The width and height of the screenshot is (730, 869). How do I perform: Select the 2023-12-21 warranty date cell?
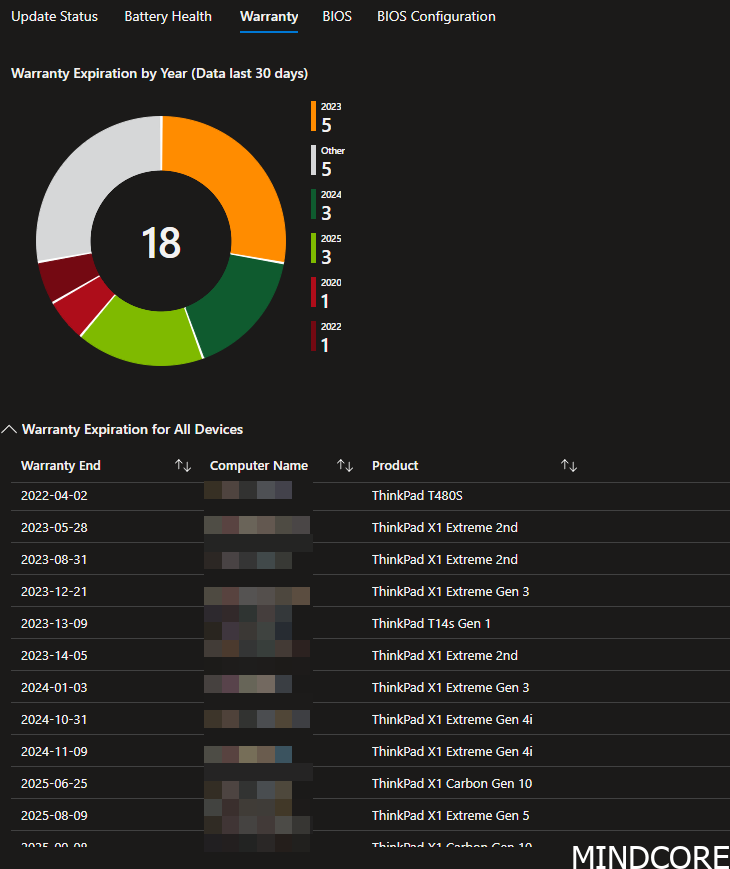(54, 592)
